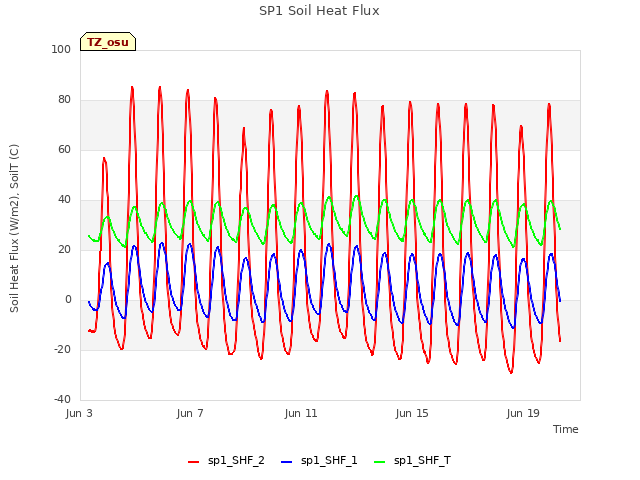Click the blue sp1_SHF_1 legend swatch
Screen dimensions: 640x480
pyautogui.click(x=287, y=462)
